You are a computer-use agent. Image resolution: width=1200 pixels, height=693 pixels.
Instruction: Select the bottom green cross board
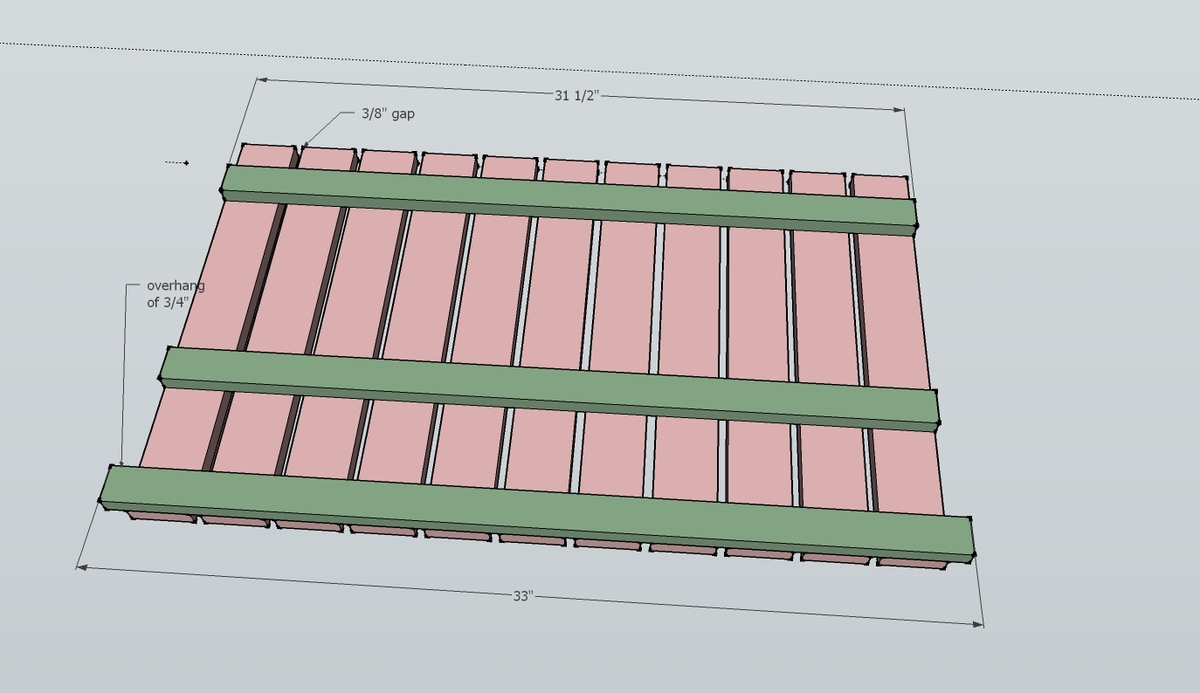537,512
